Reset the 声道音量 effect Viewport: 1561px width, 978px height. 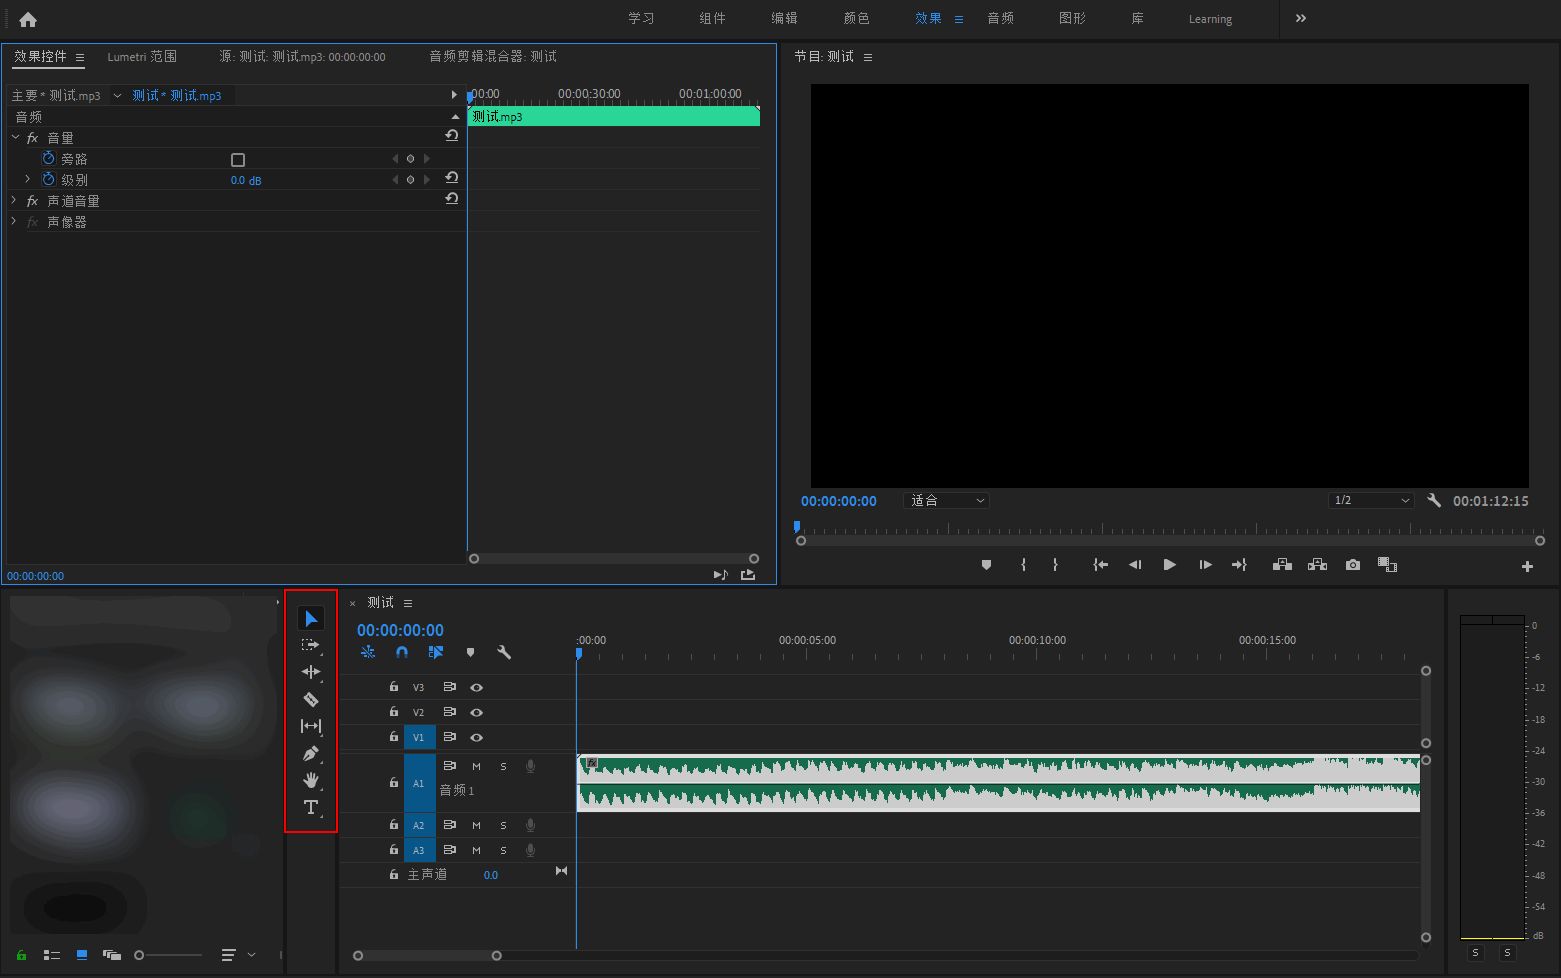(x=452, y=199)
